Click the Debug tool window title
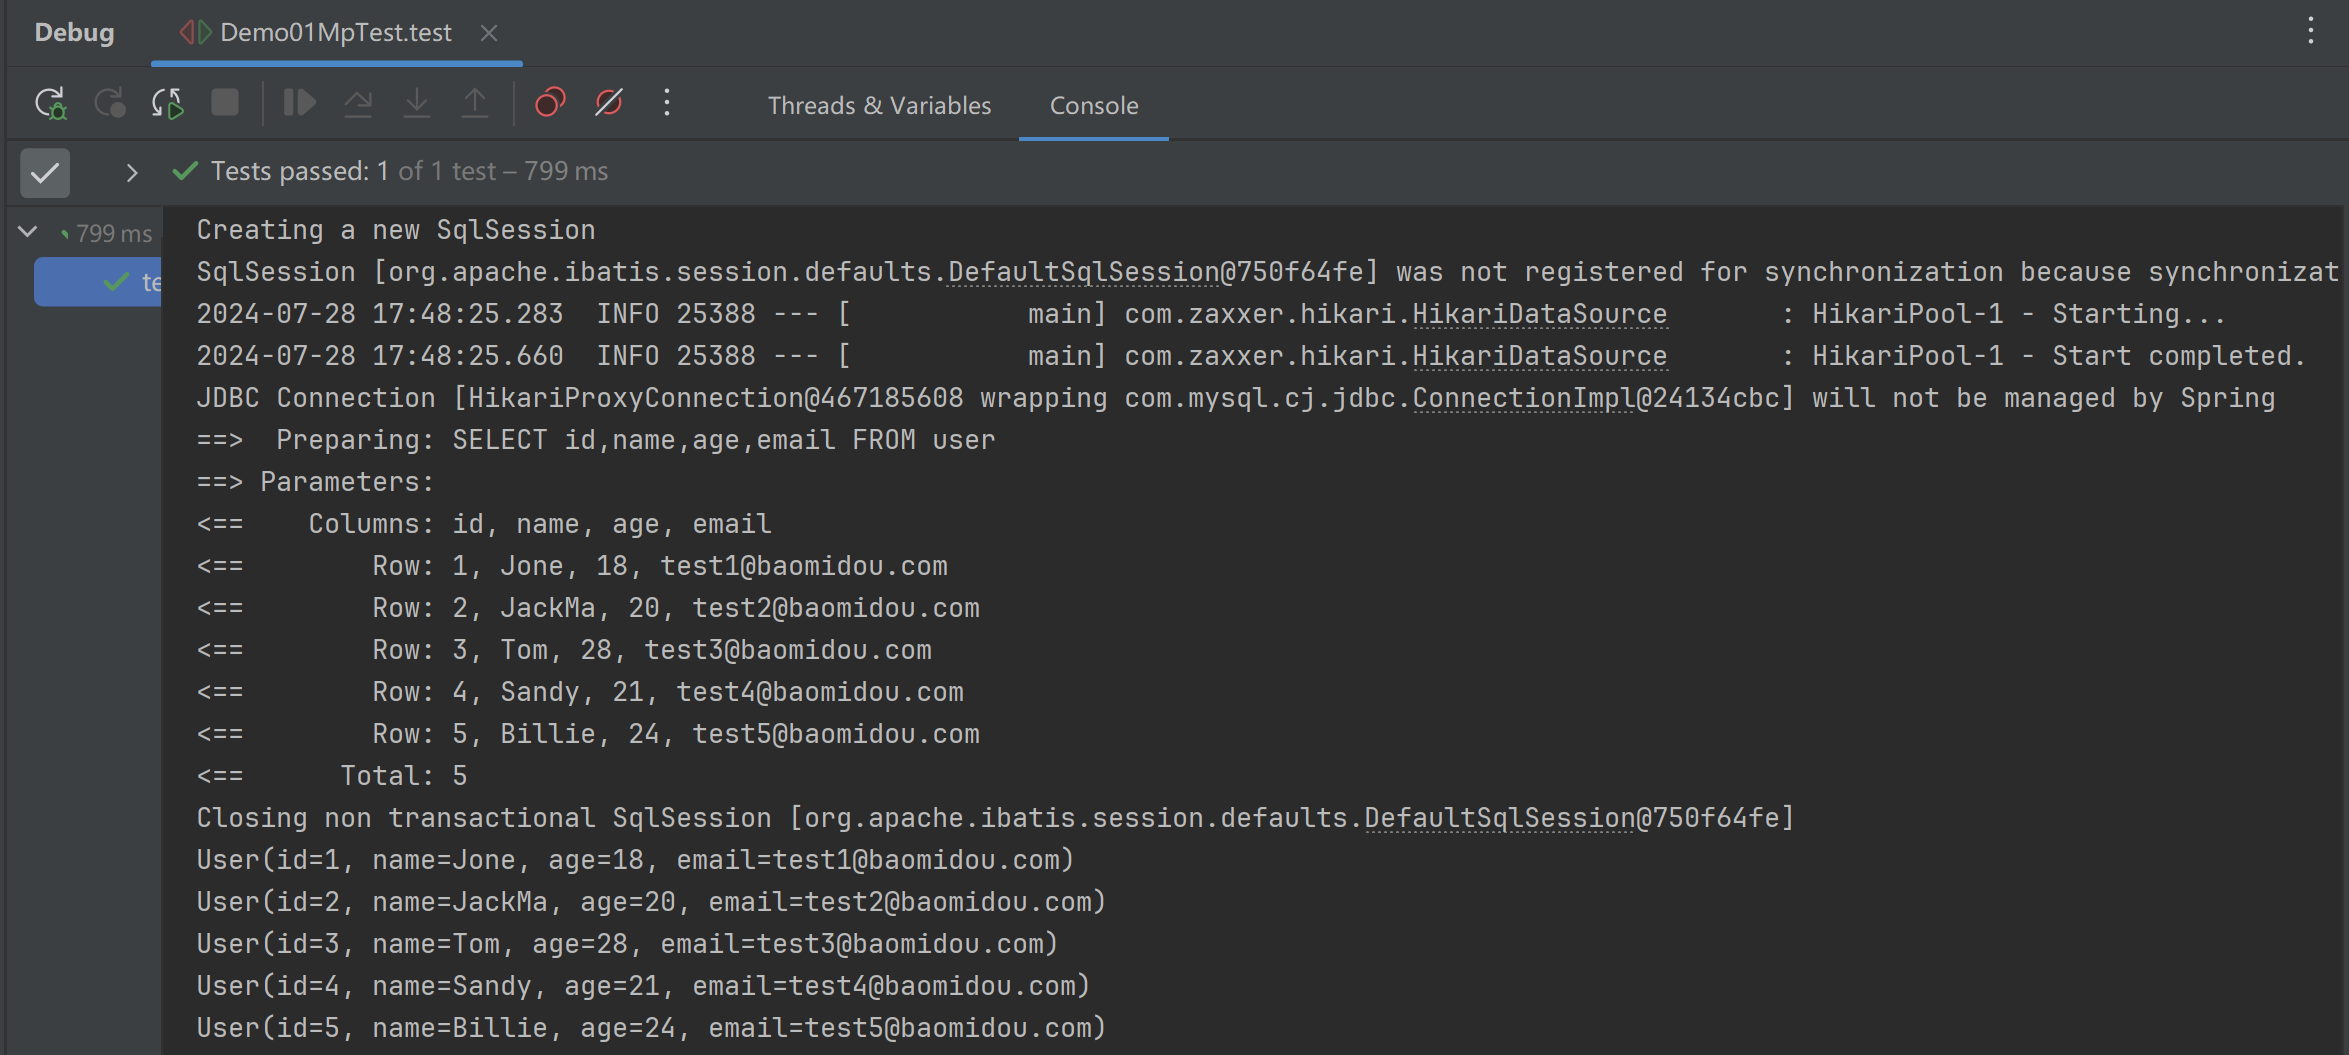The image size is (2349, 1055). pyautogui.click(x=74, y=33)
